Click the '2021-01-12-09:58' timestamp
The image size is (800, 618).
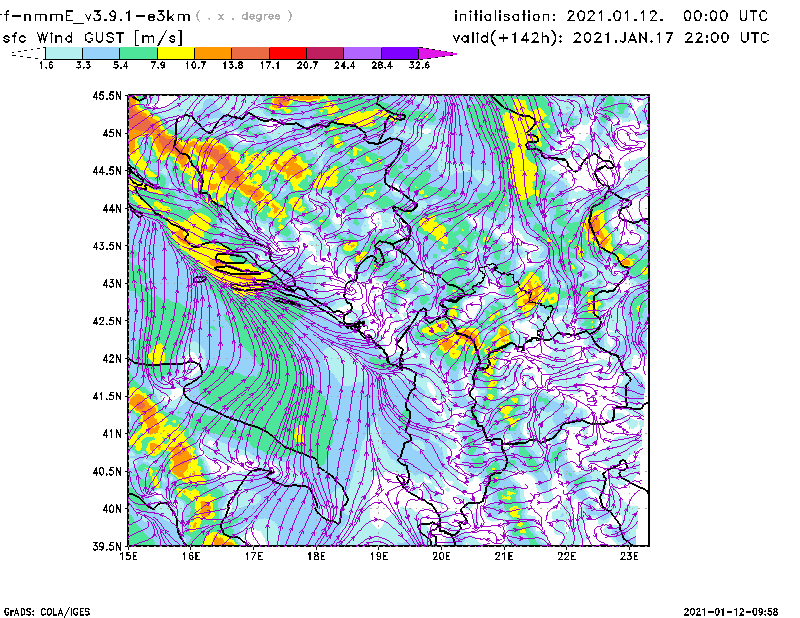(731, 612)
